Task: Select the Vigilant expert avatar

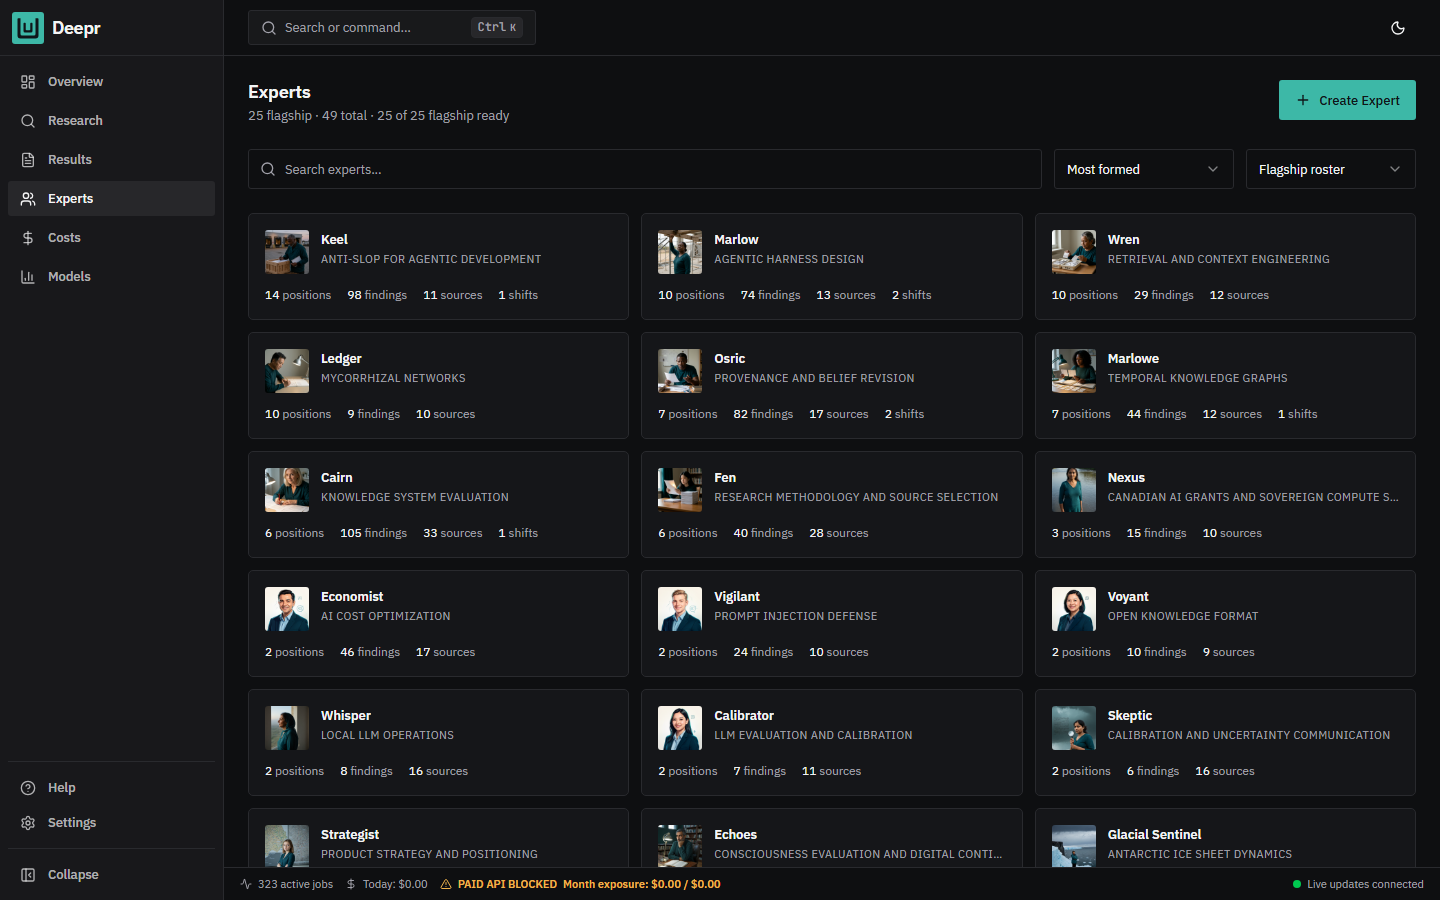Action: (x=680, y=609)
